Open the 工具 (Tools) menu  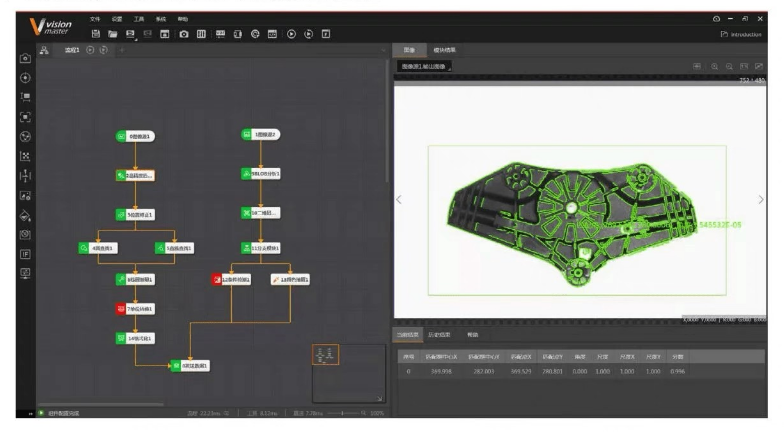[x=139, y=19]
